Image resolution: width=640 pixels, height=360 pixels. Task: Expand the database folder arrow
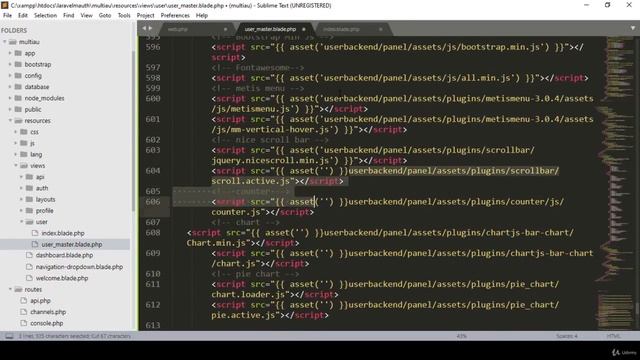pos(10,87)
